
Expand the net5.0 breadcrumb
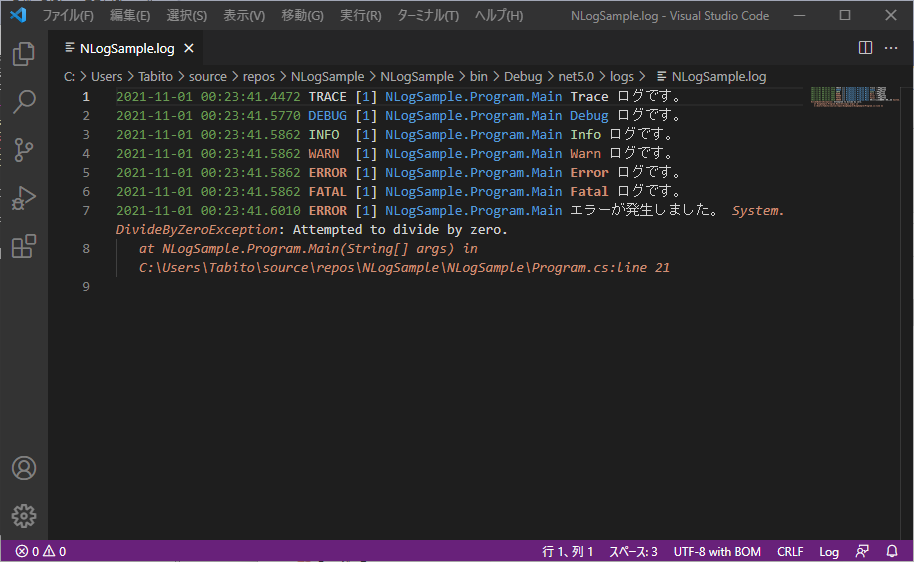click(x=576, y=76)
